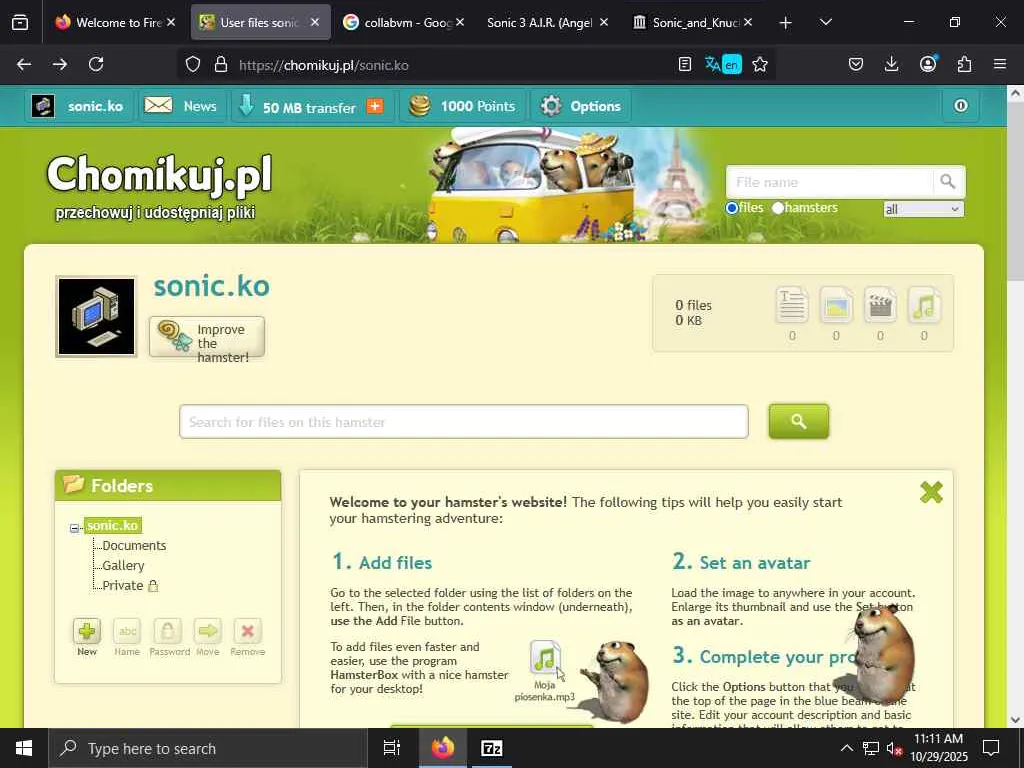Click the magnifier icon beside File name field
The height and width of the screenshot is (768, 1024).
pyautogui.click(x=948, y=182)
